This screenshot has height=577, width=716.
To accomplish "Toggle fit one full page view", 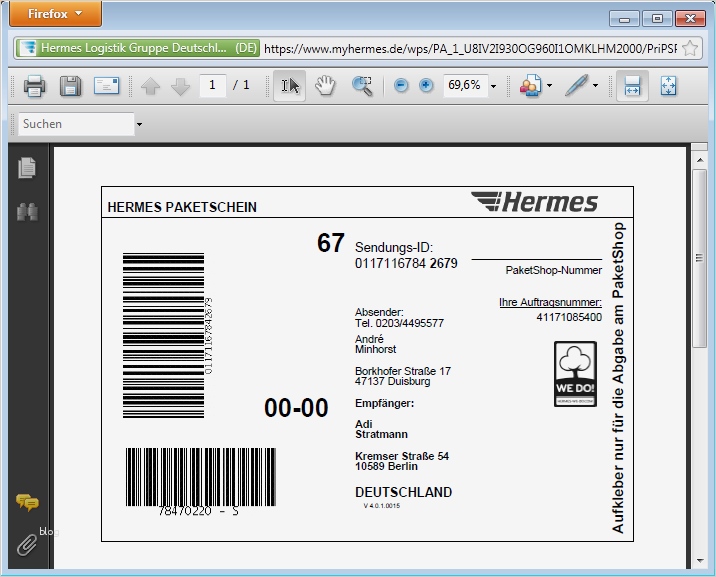I will 669,85.
